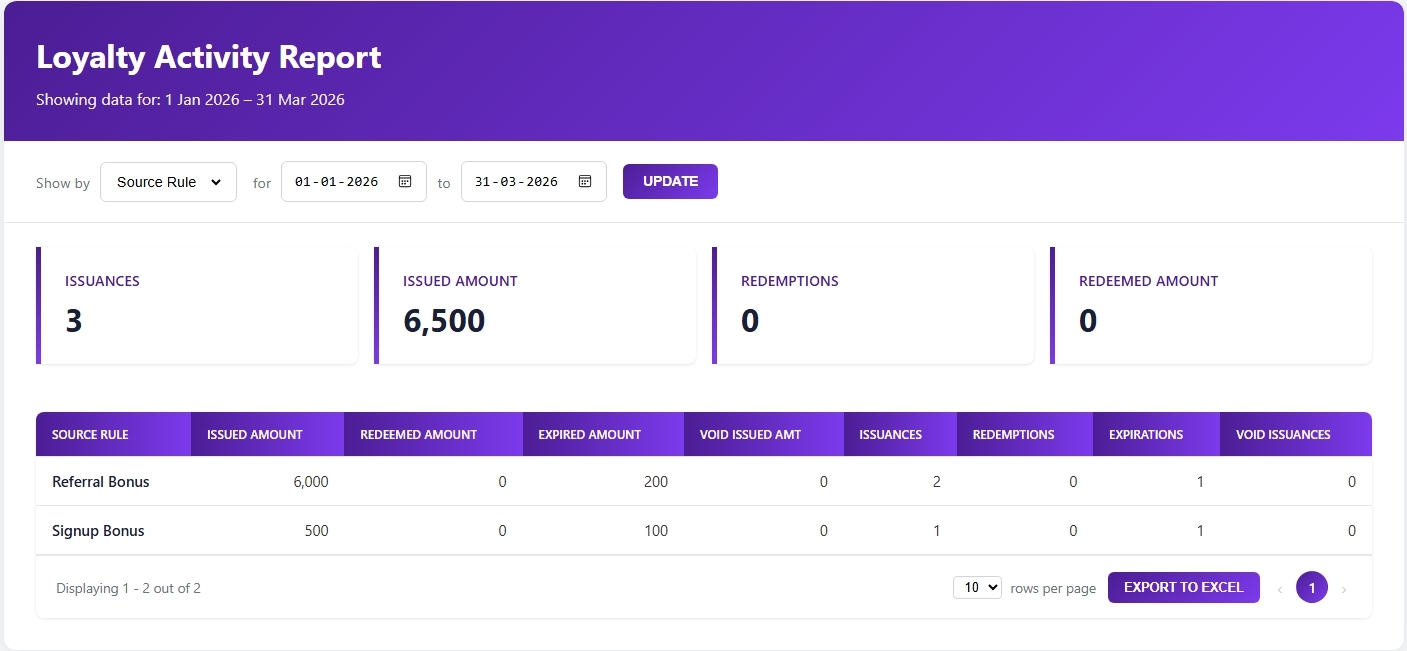Click Export to Excel button

tap(1183, 587)
